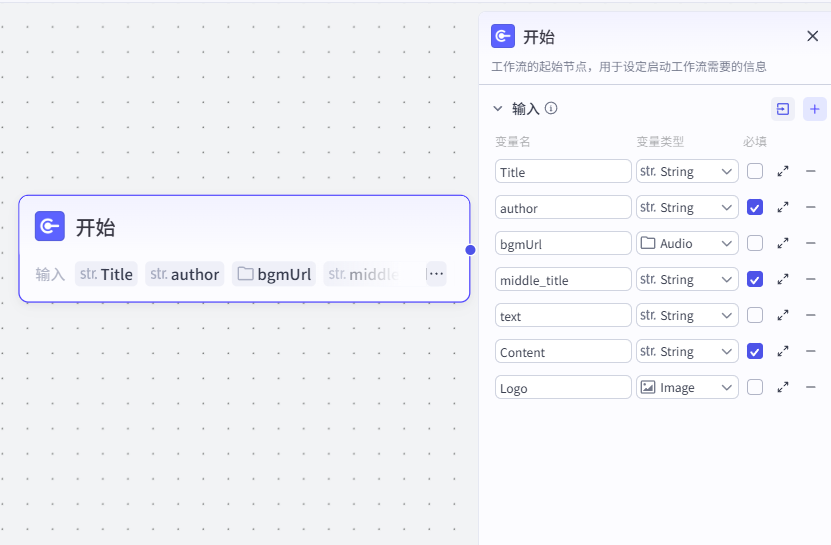Click the 开始 title on canvas node
The height and width of the screenshot is (545, 831).
tap(95, 227)
